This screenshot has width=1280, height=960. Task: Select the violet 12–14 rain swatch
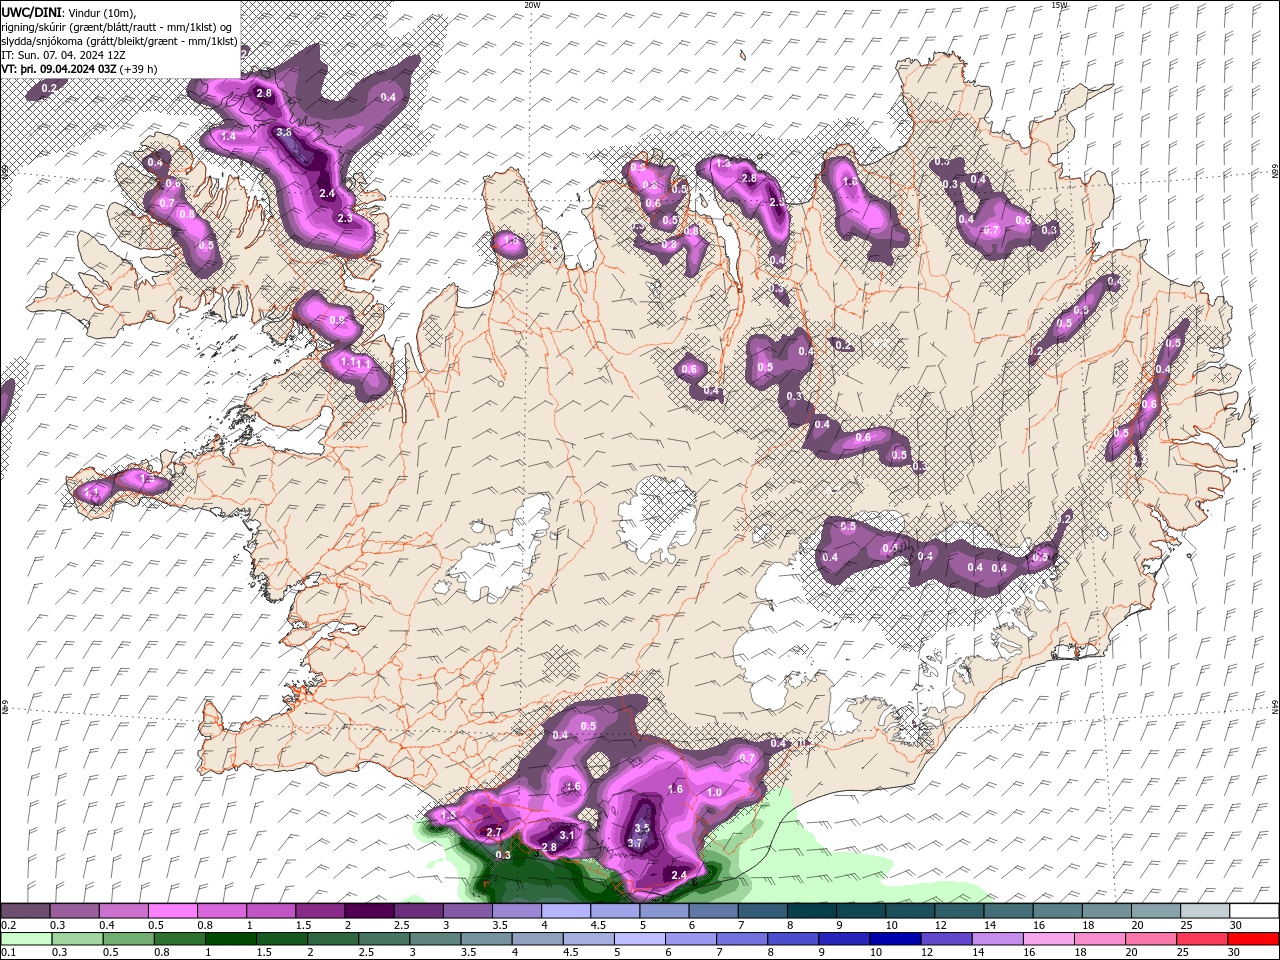948,939
